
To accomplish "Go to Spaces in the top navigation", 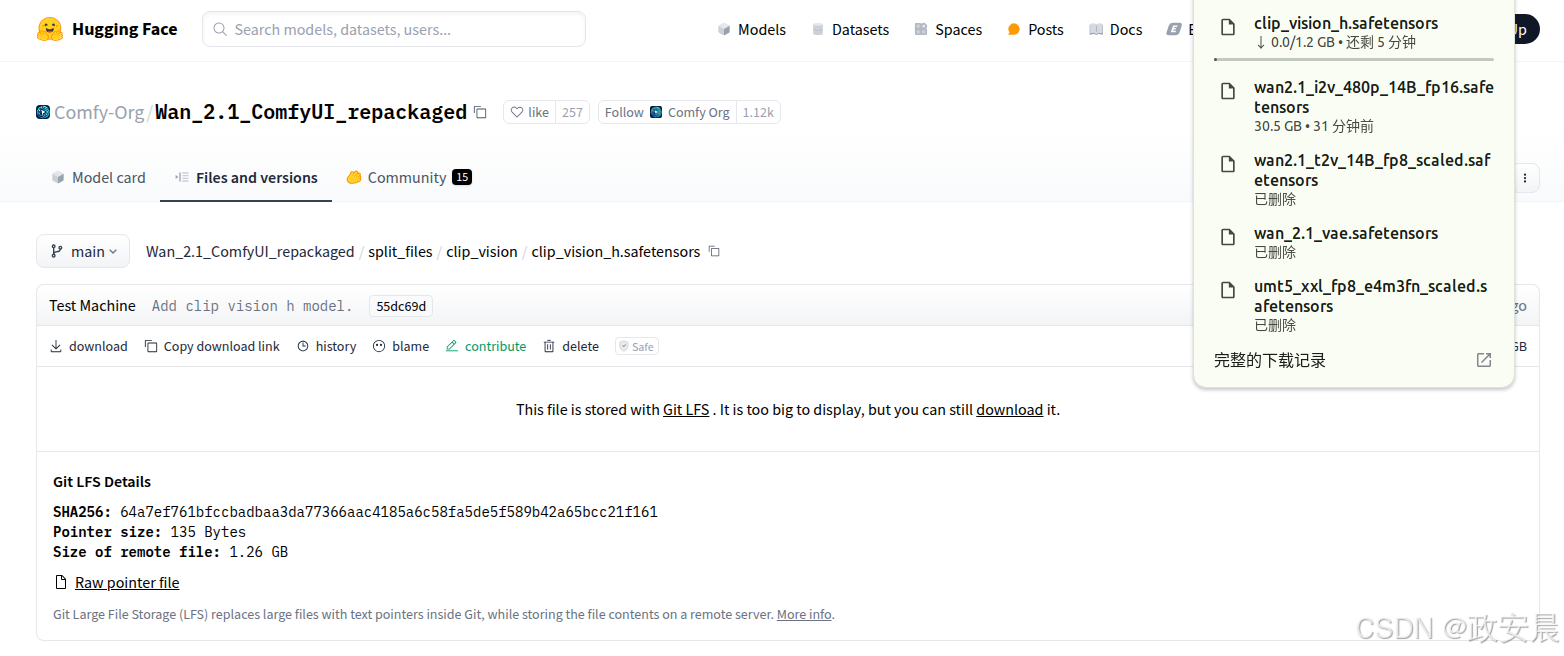I will click(948, 29).
